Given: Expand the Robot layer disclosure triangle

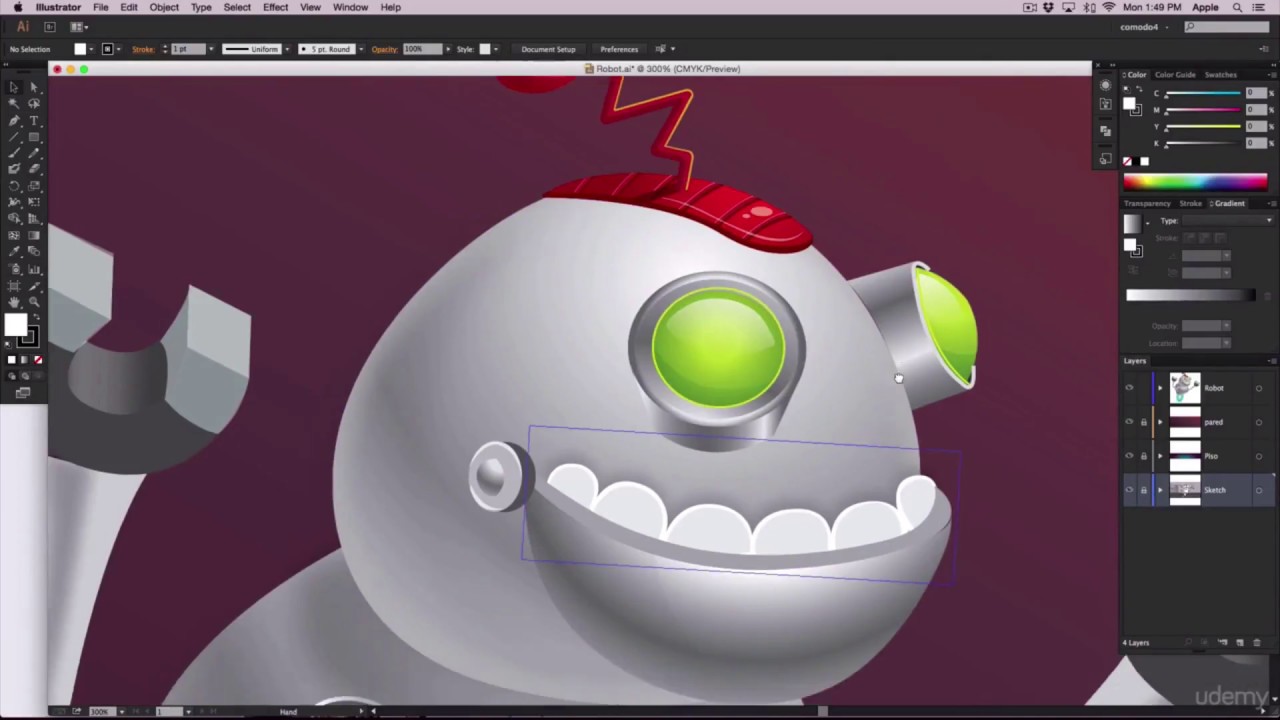Looking at the screenshot, I should [x=1160, y=388].
